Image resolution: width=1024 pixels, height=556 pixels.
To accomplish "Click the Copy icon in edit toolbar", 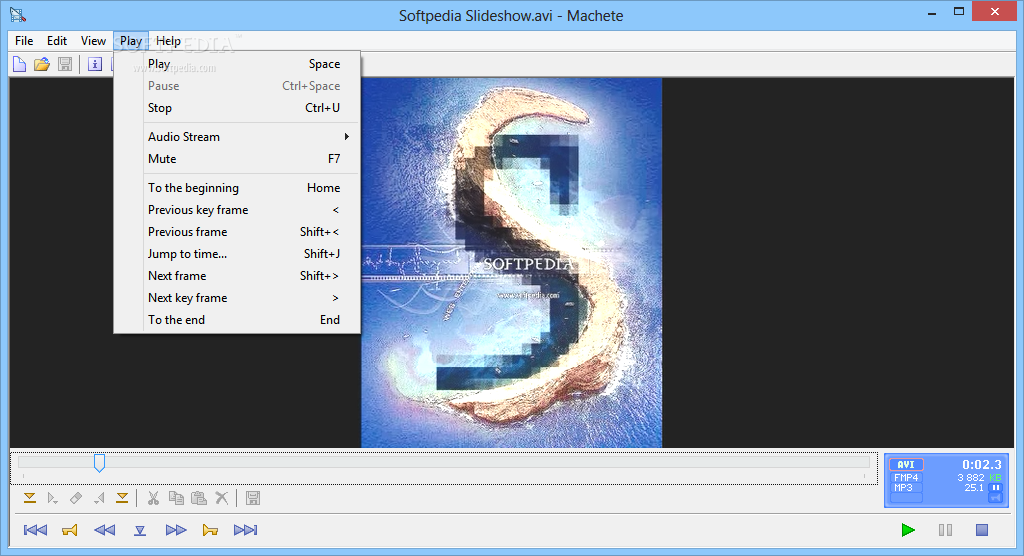I will [176, 499].
